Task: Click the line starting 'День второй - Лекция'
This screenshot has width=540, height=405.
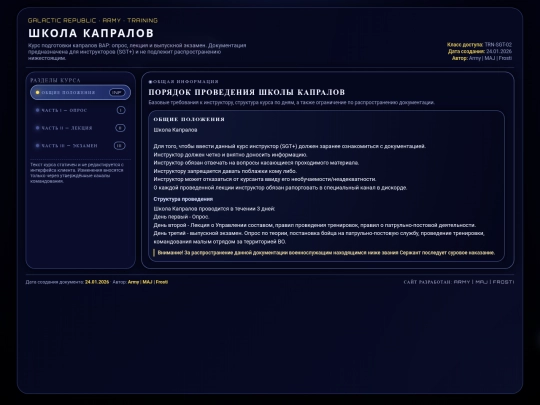Action: coord(314,225)
